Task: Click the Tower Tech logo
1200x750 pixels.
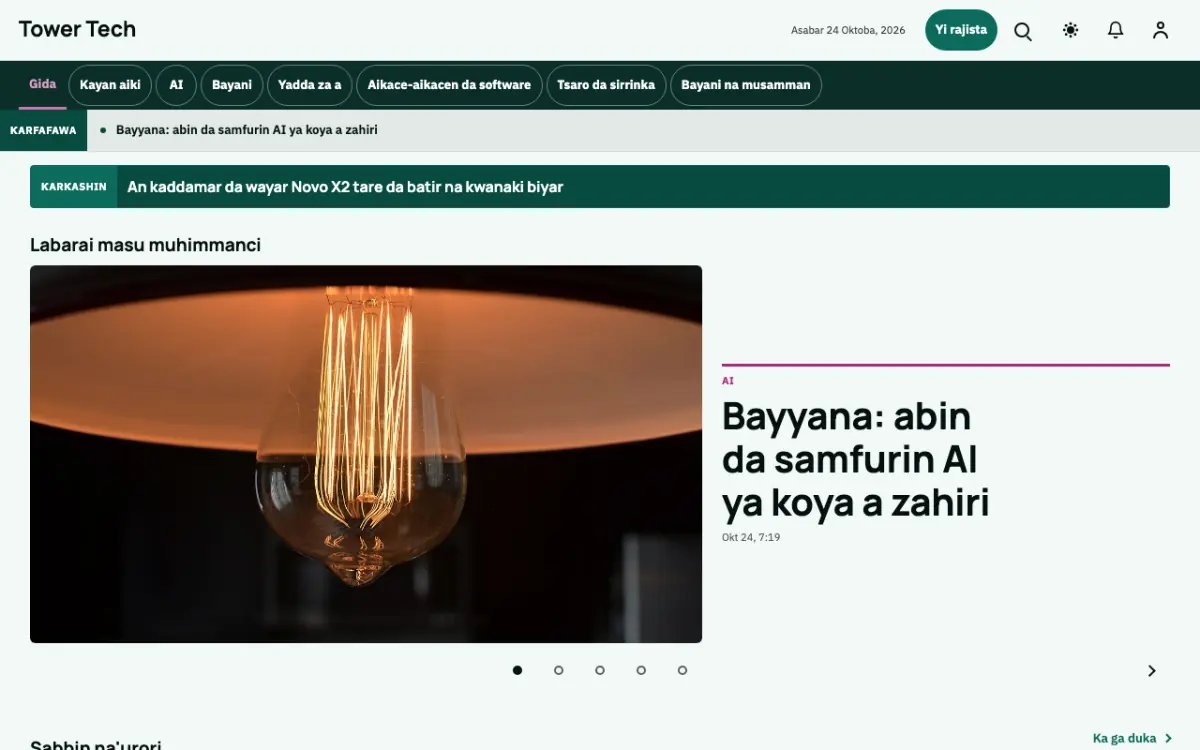Action: 77,29
